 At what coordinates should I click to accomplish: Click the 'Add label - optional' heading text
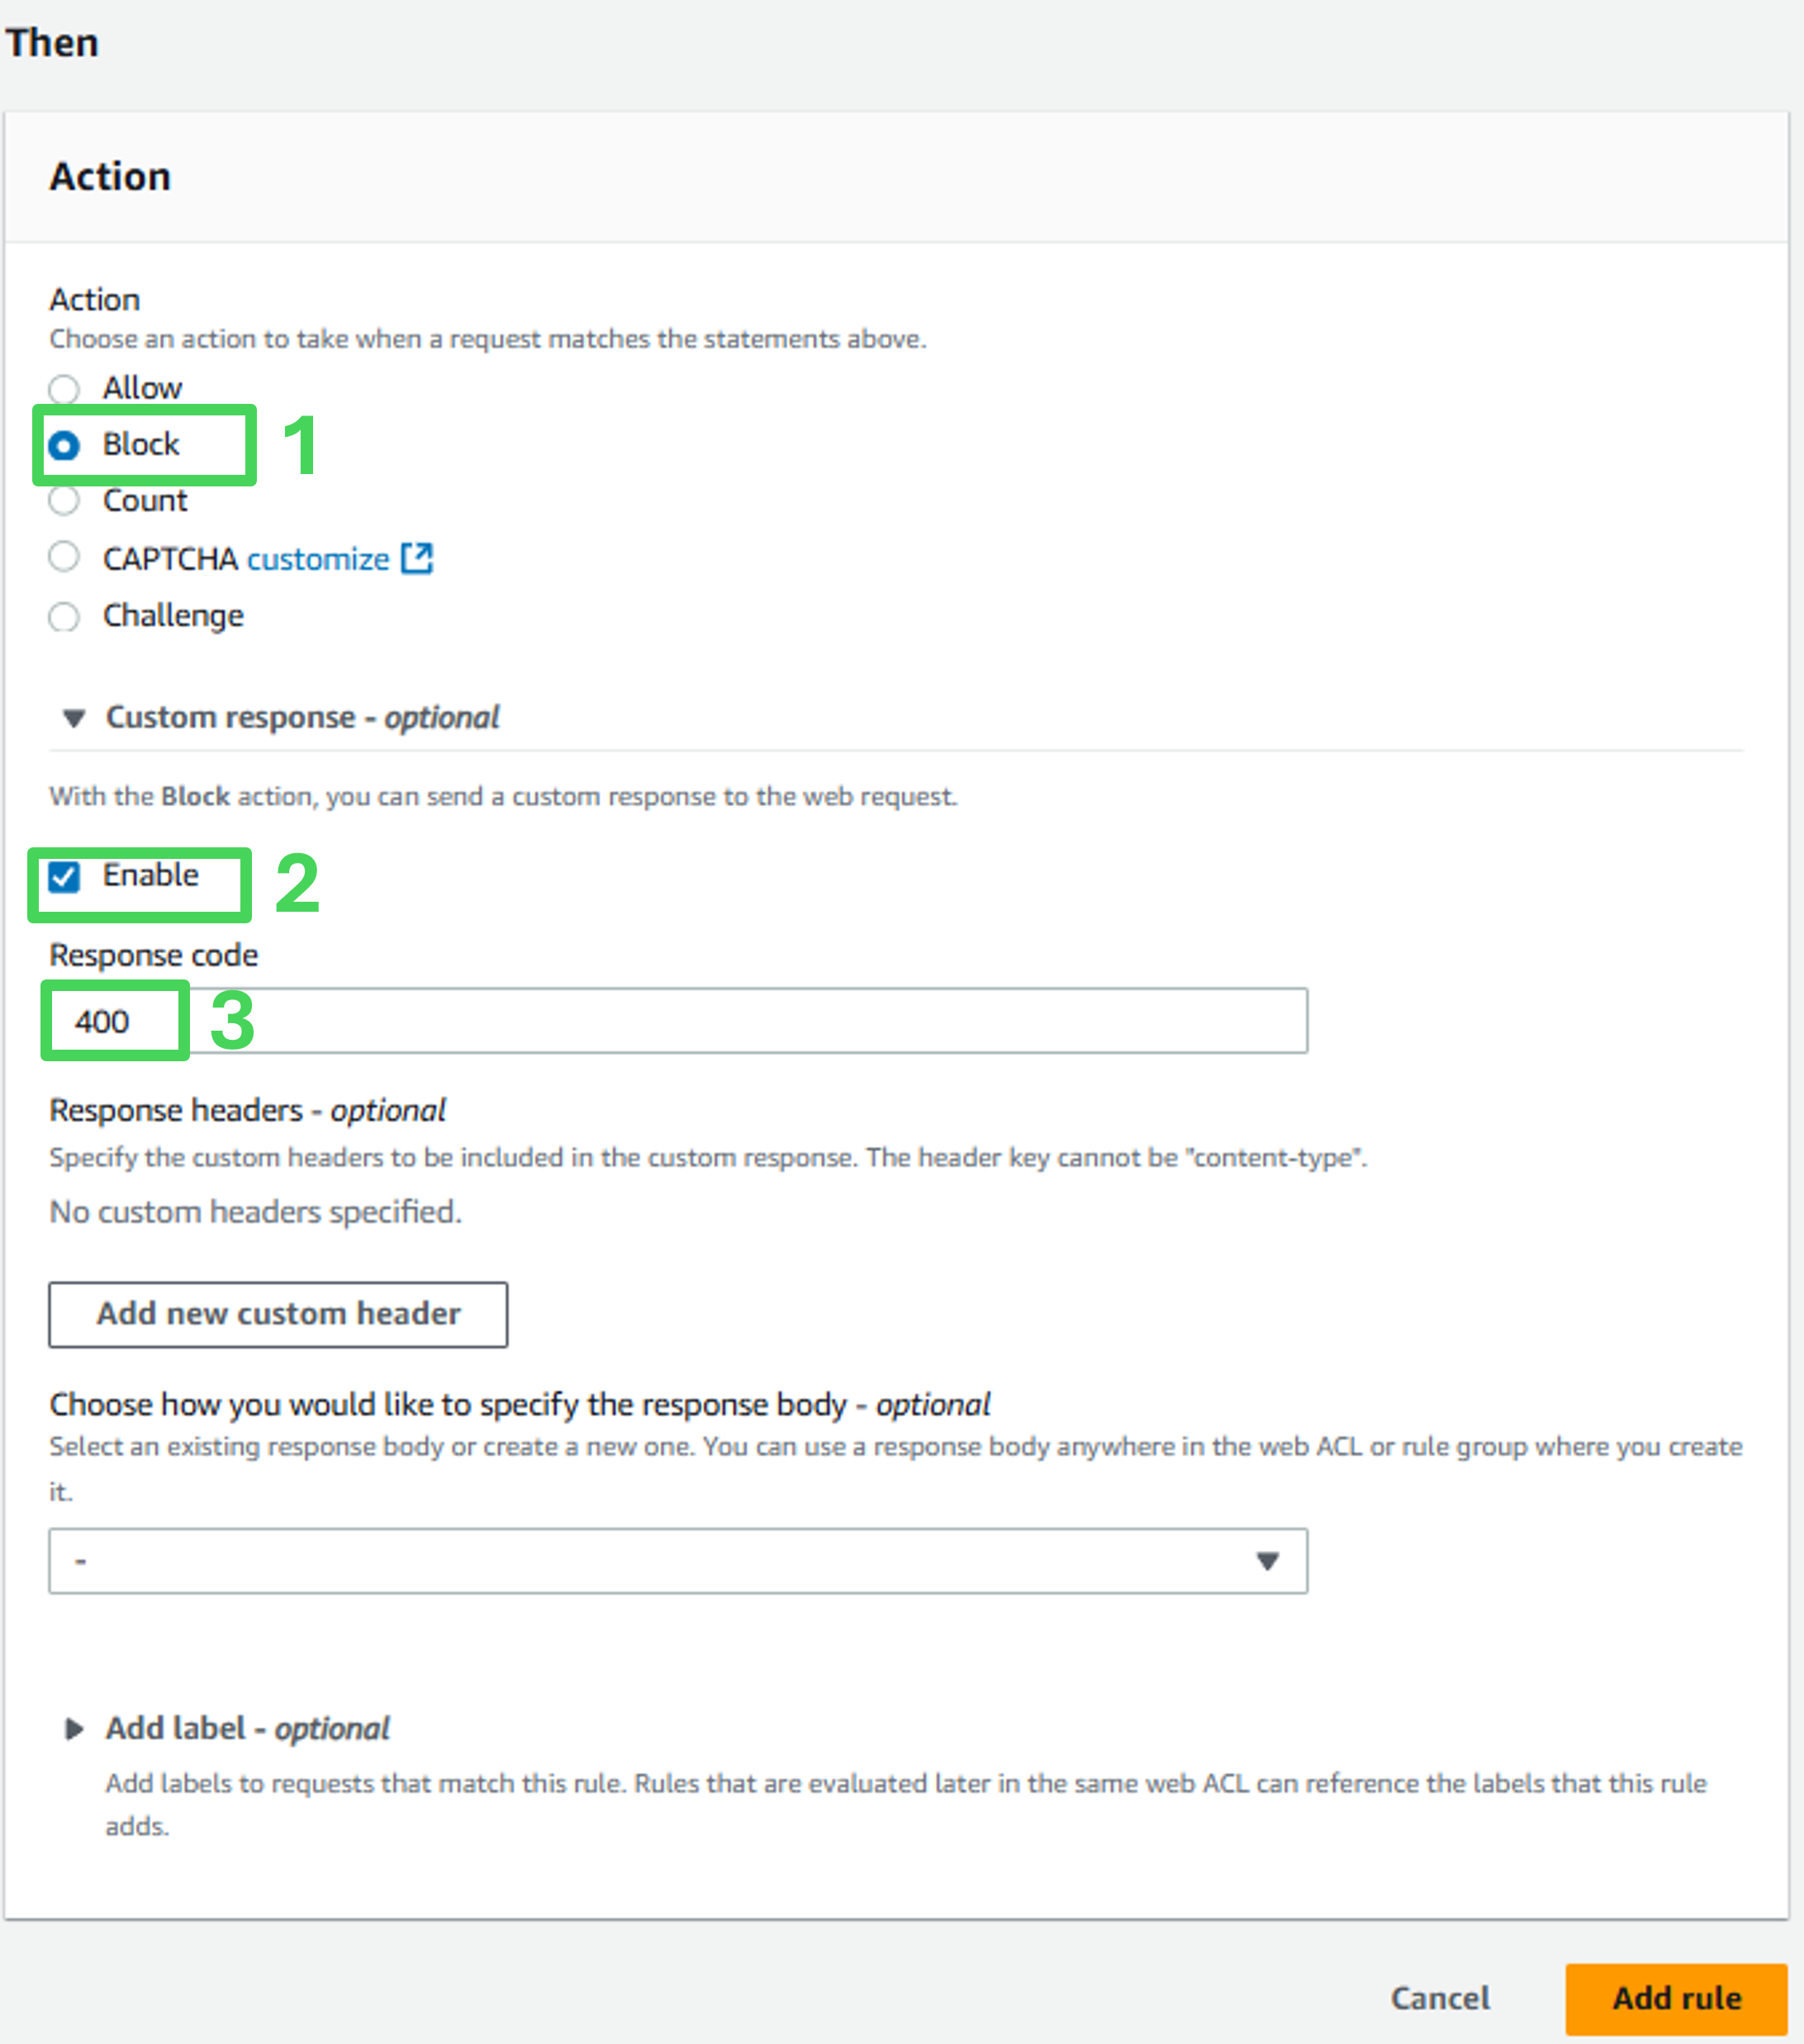pyautogui.click(x=247, y=1728)
